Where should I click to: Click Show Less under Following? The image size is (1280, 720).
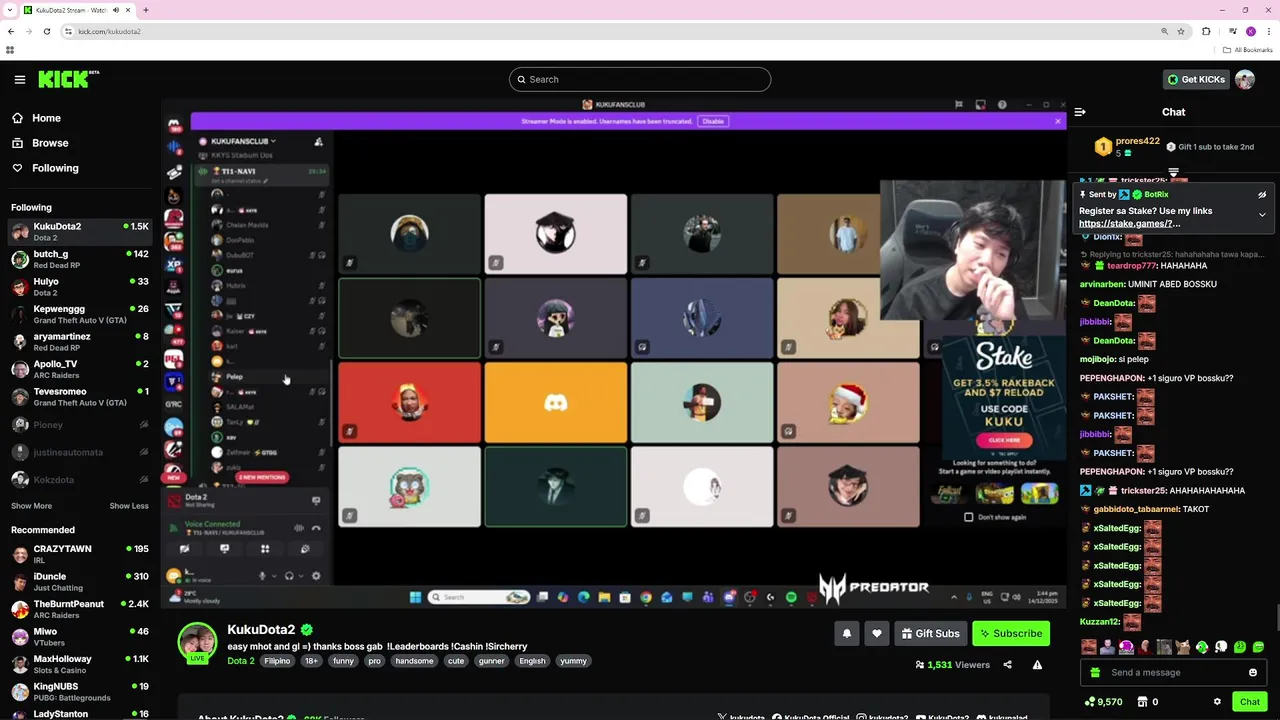click(129, 506)
